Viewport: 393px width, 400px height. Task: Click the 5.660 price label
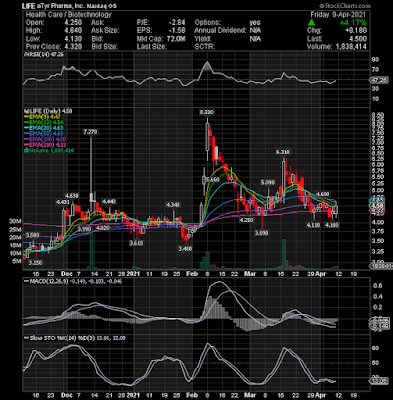point(213,179)
